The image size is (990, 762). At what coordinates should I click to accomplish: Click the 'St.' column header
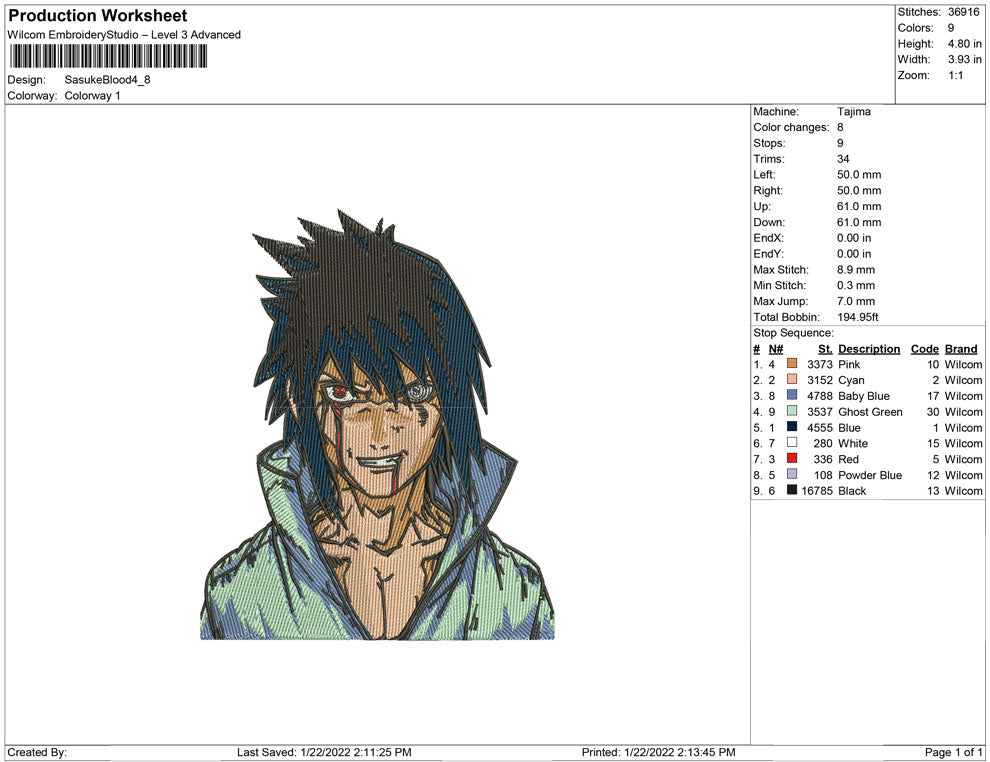(825, 349)
